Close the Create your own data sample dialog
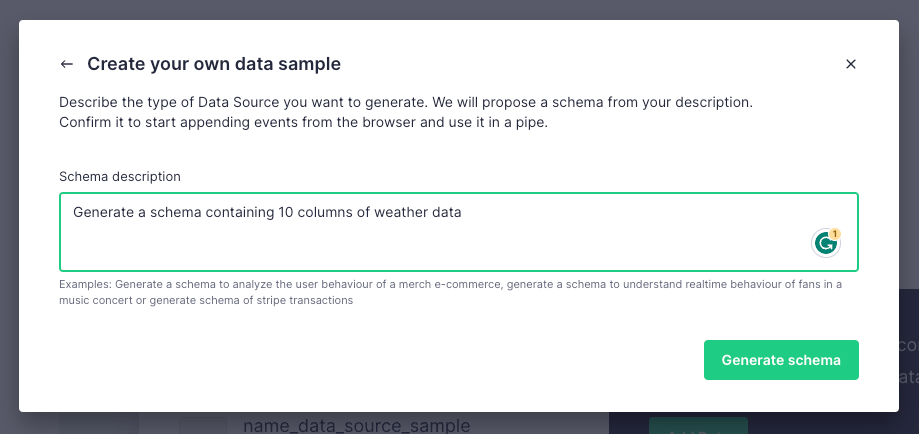This screenshot has width=919, height=434. pos(851,64)
